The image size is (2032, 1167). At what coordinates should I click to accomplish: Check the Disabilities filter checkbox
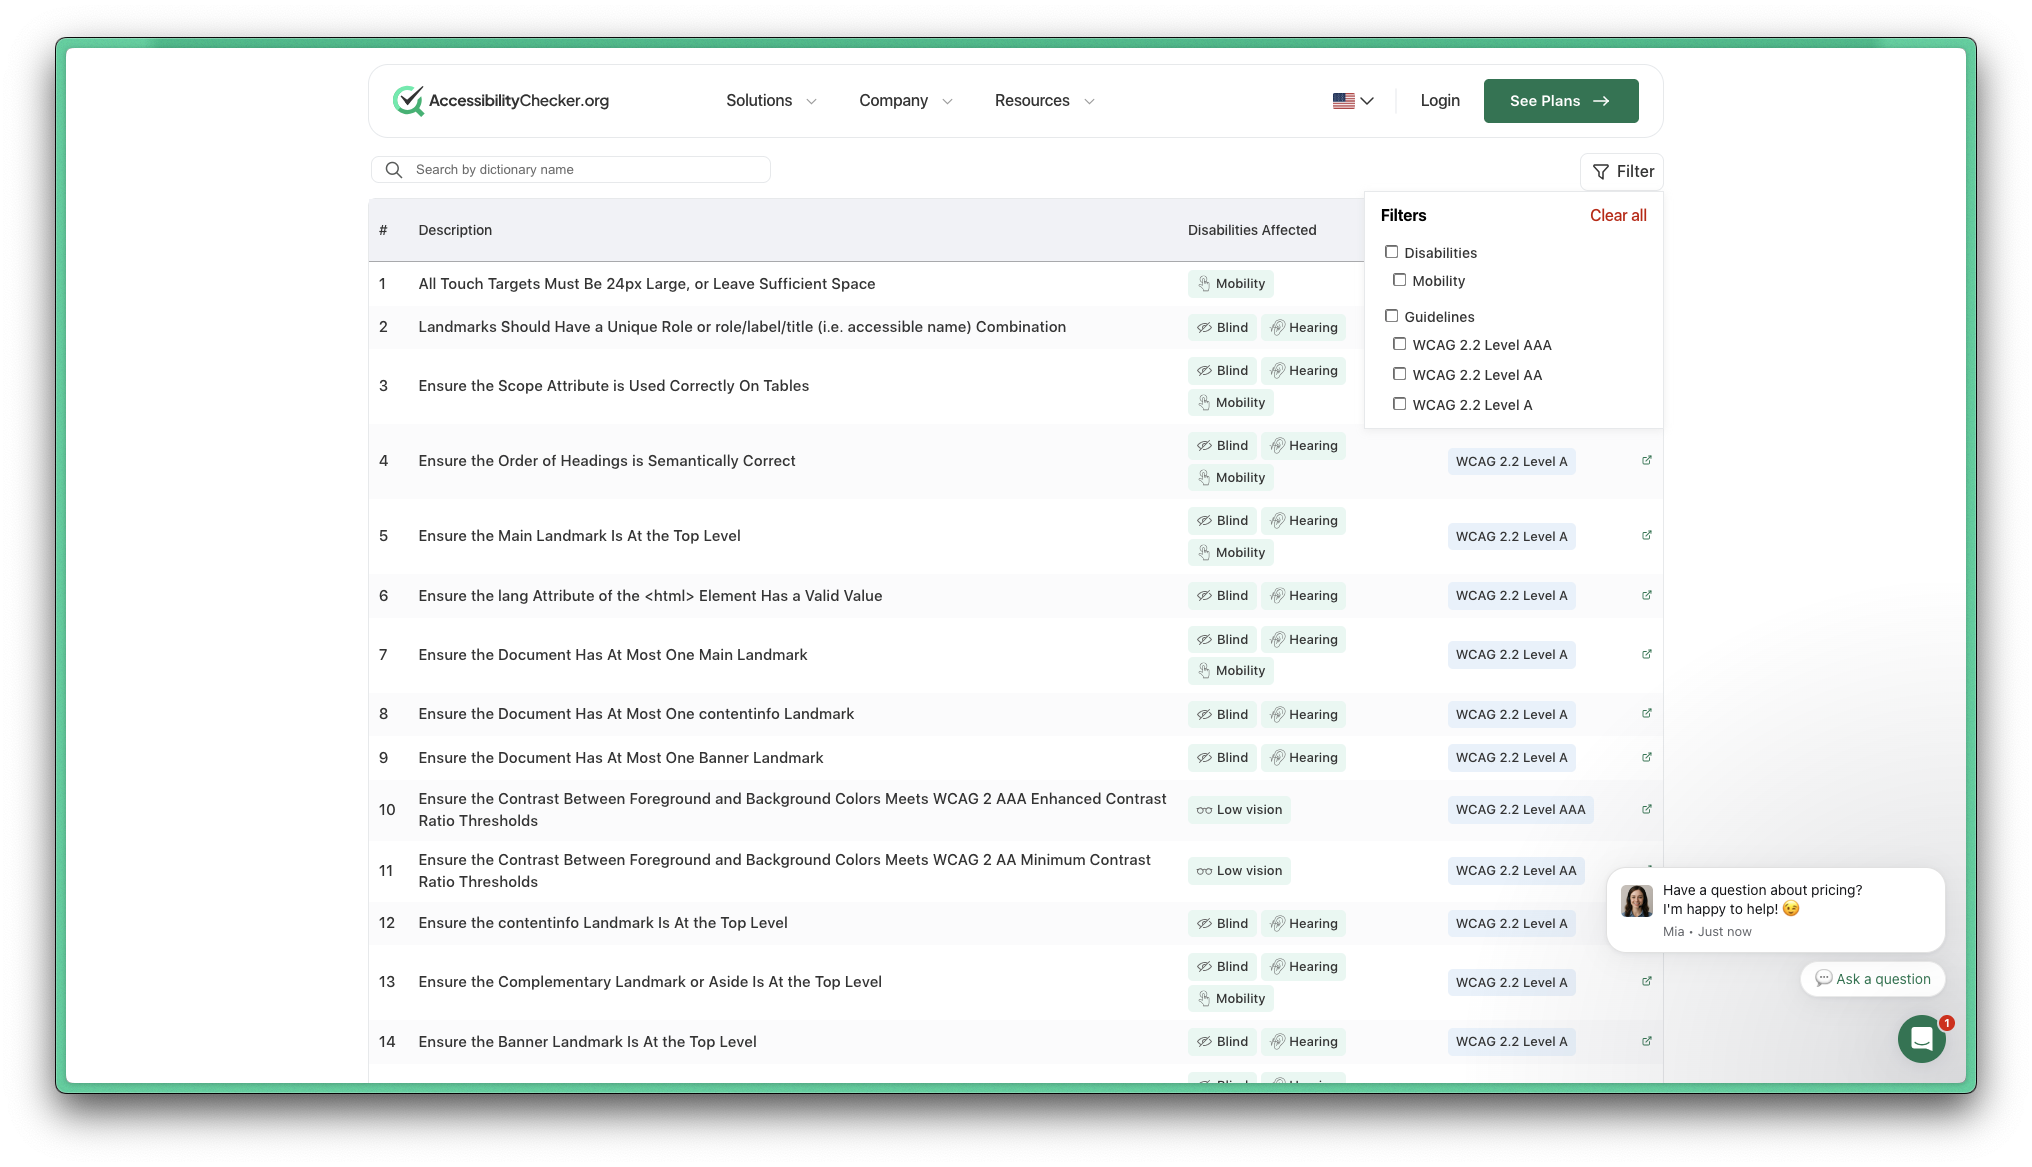(1391, 252)
